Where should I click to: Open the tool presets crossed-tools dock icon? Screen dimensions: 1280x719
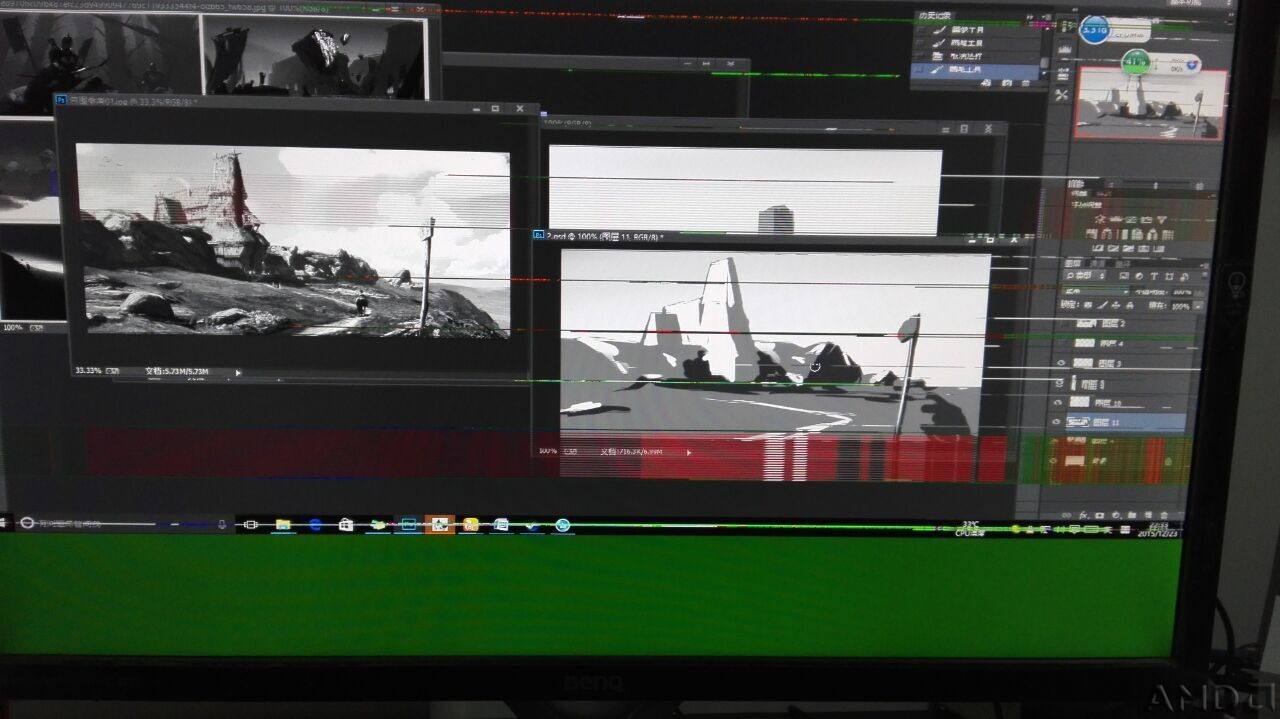[x=1062, y=94]
